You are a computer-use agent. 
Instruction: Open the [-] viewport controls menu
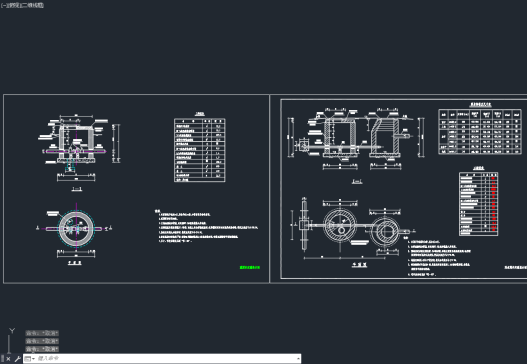coord(4,5)
